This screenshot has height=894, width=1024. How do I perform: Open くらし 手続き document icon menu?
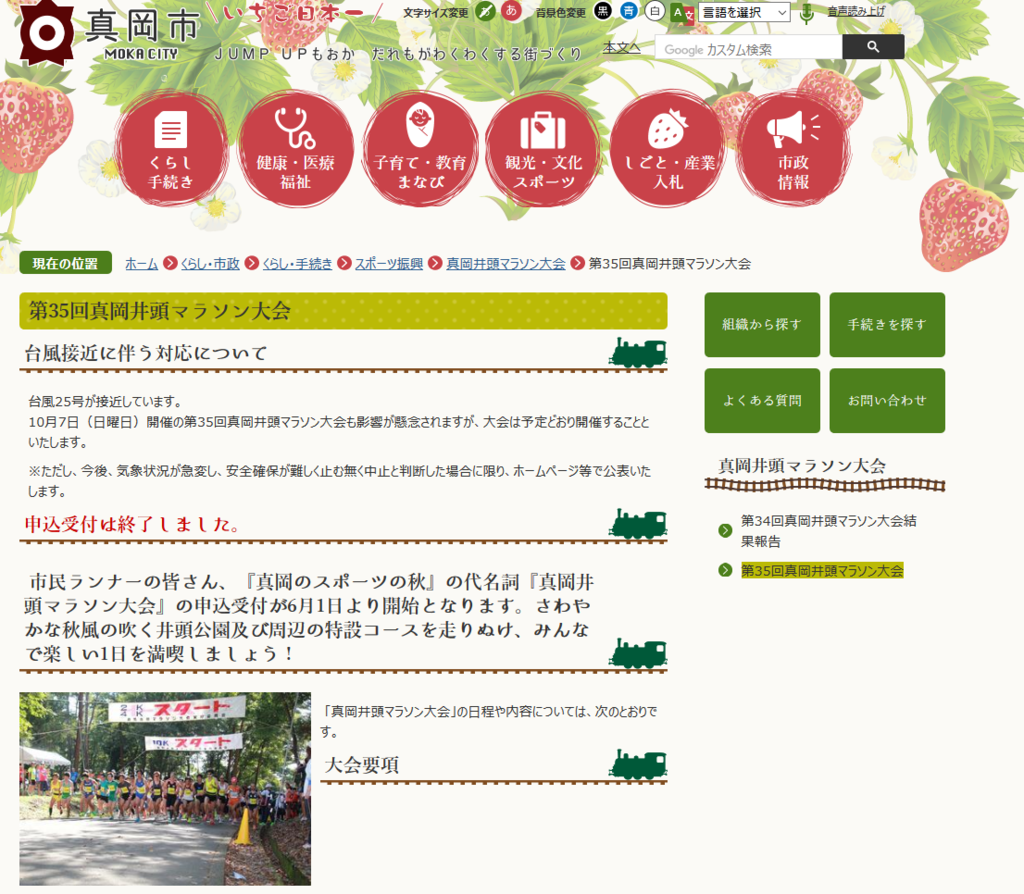(x=171, y=149)
